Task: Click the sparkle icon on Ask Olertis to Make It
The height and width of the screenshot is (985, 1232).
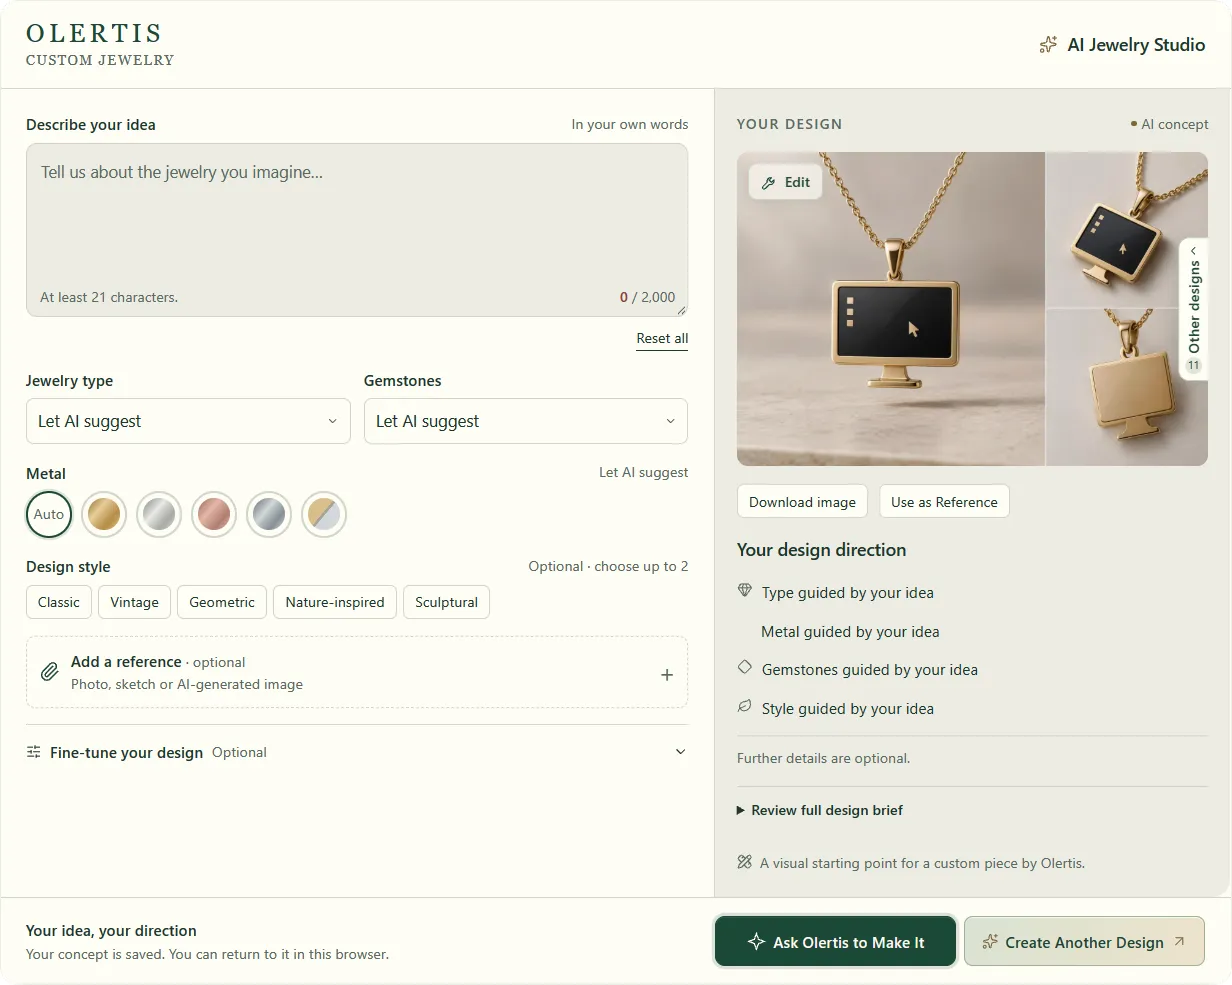Action: (757, 942)
